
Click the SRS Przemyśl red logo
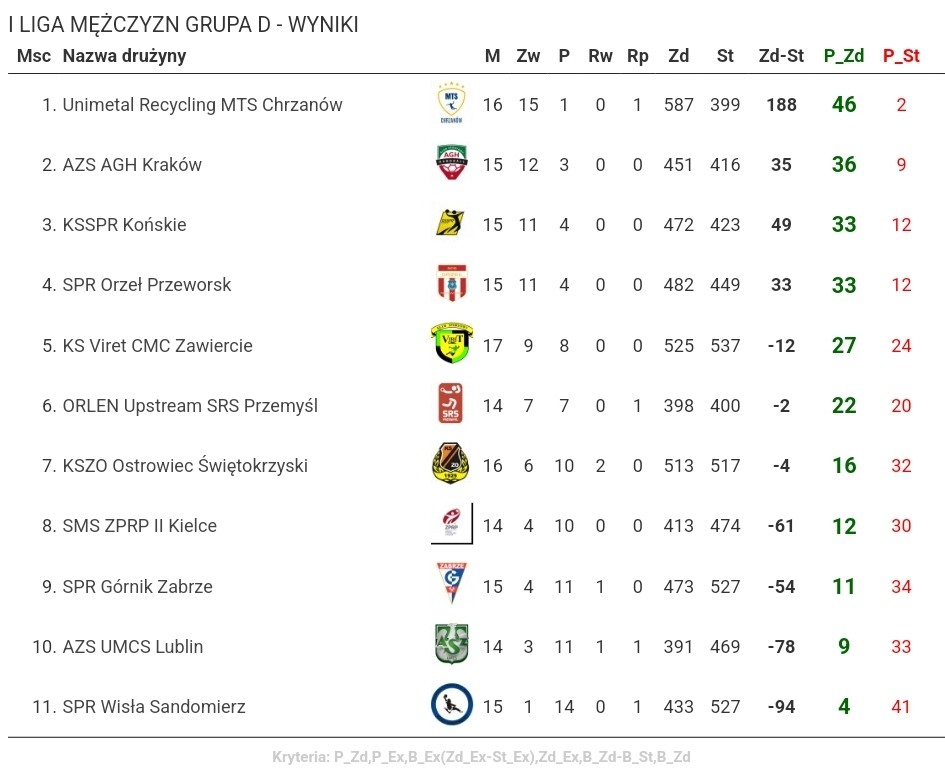coord(450,403)
